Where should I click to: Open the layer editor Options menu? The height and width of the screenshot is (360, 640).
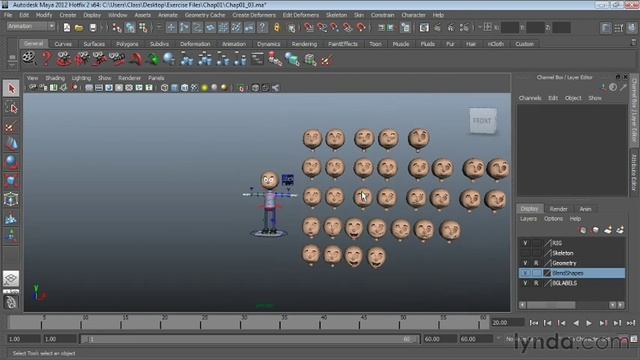click(553, 219)
